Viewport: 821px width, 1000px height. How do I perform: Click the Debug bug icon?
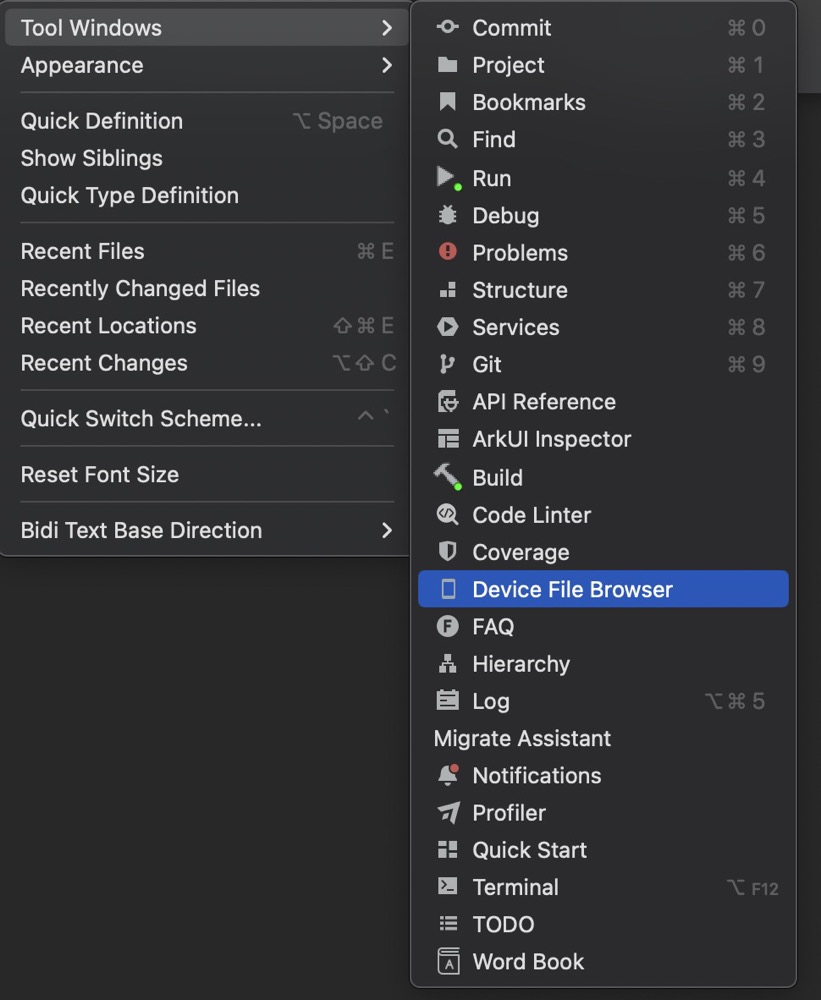pos(447,215)
